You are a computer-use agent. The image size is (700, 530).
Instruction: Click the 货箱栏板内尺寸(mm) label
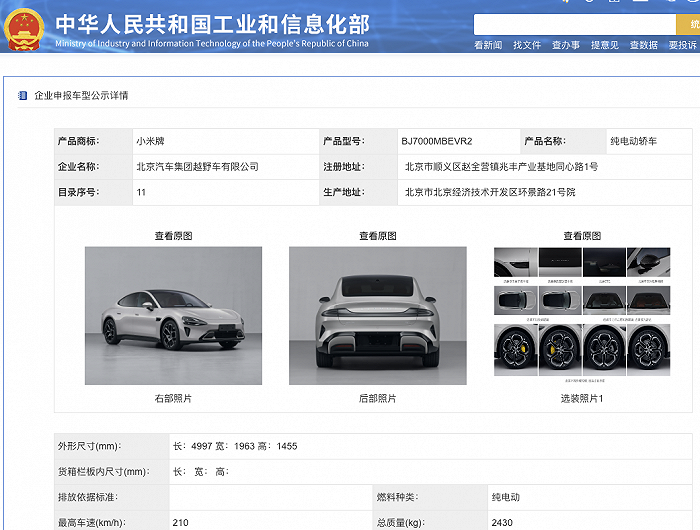[x=104, y=472]
